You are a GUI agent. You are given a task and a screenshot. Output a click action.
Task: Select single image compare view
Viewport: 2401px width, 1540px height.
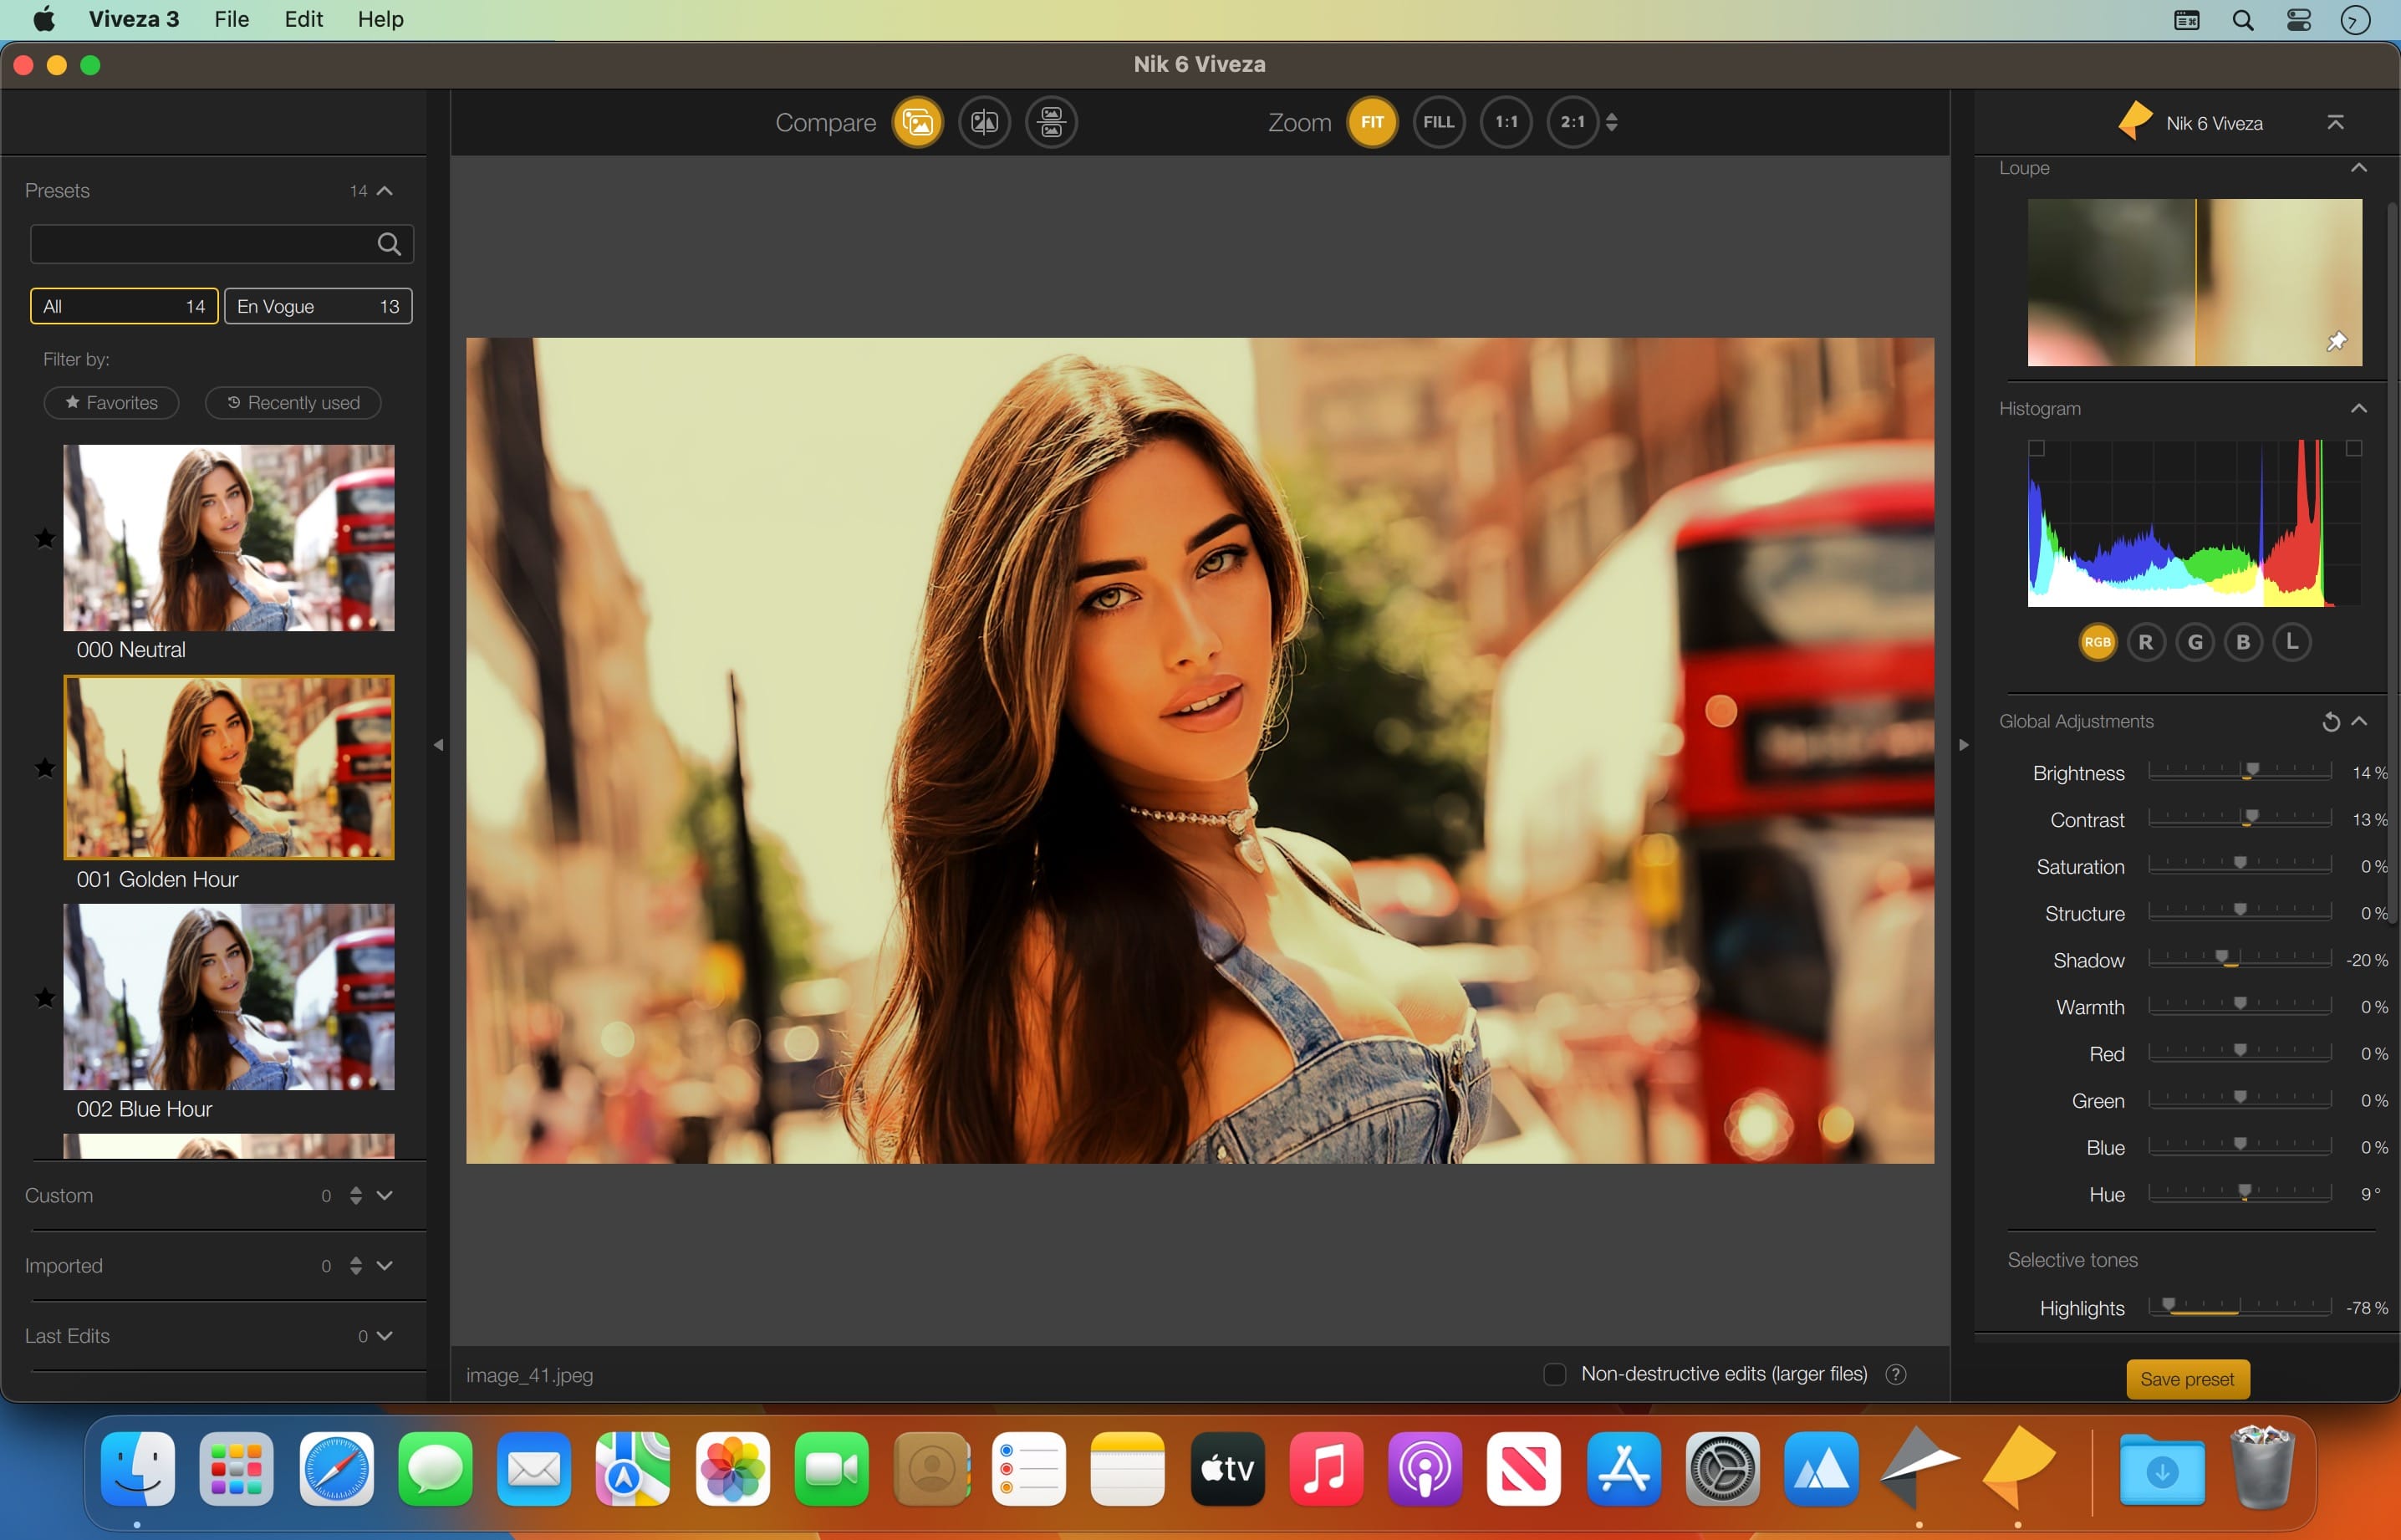pyautogui.click(x=917, y=122)
